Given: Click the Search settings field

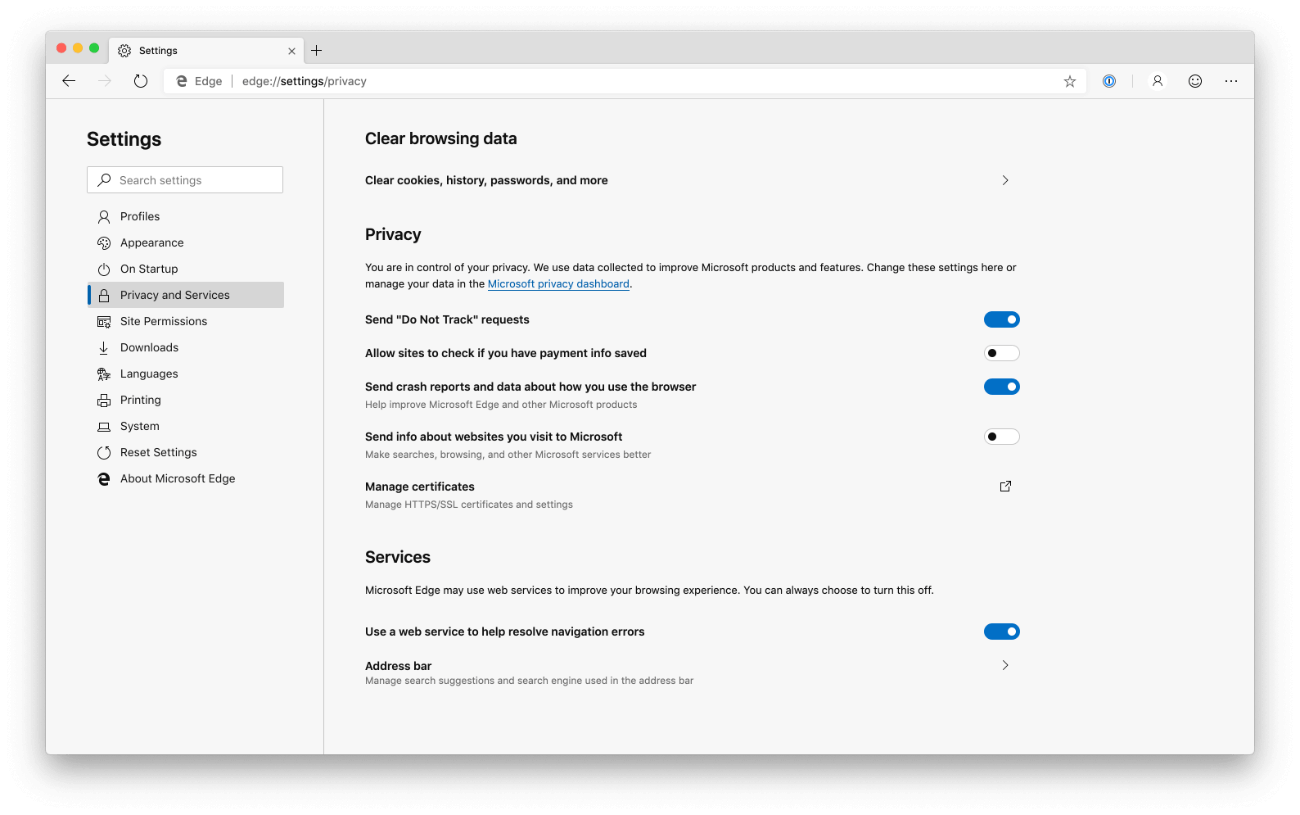Looking at the screenshot, I should pyautogui.click(x=184, y=179).
